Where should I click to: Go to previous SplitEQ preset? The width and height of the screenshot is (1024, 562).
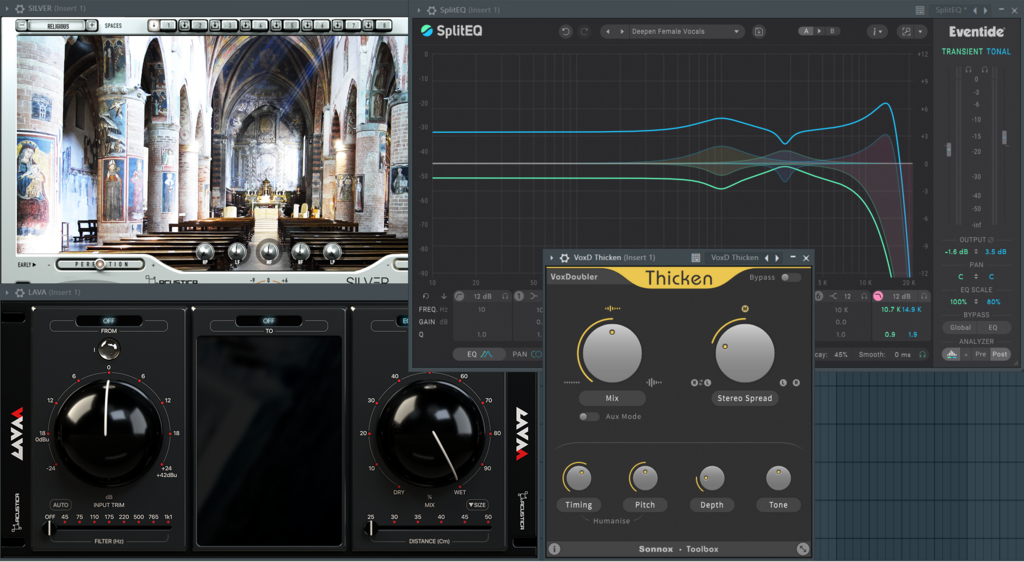tap(608, 31)
